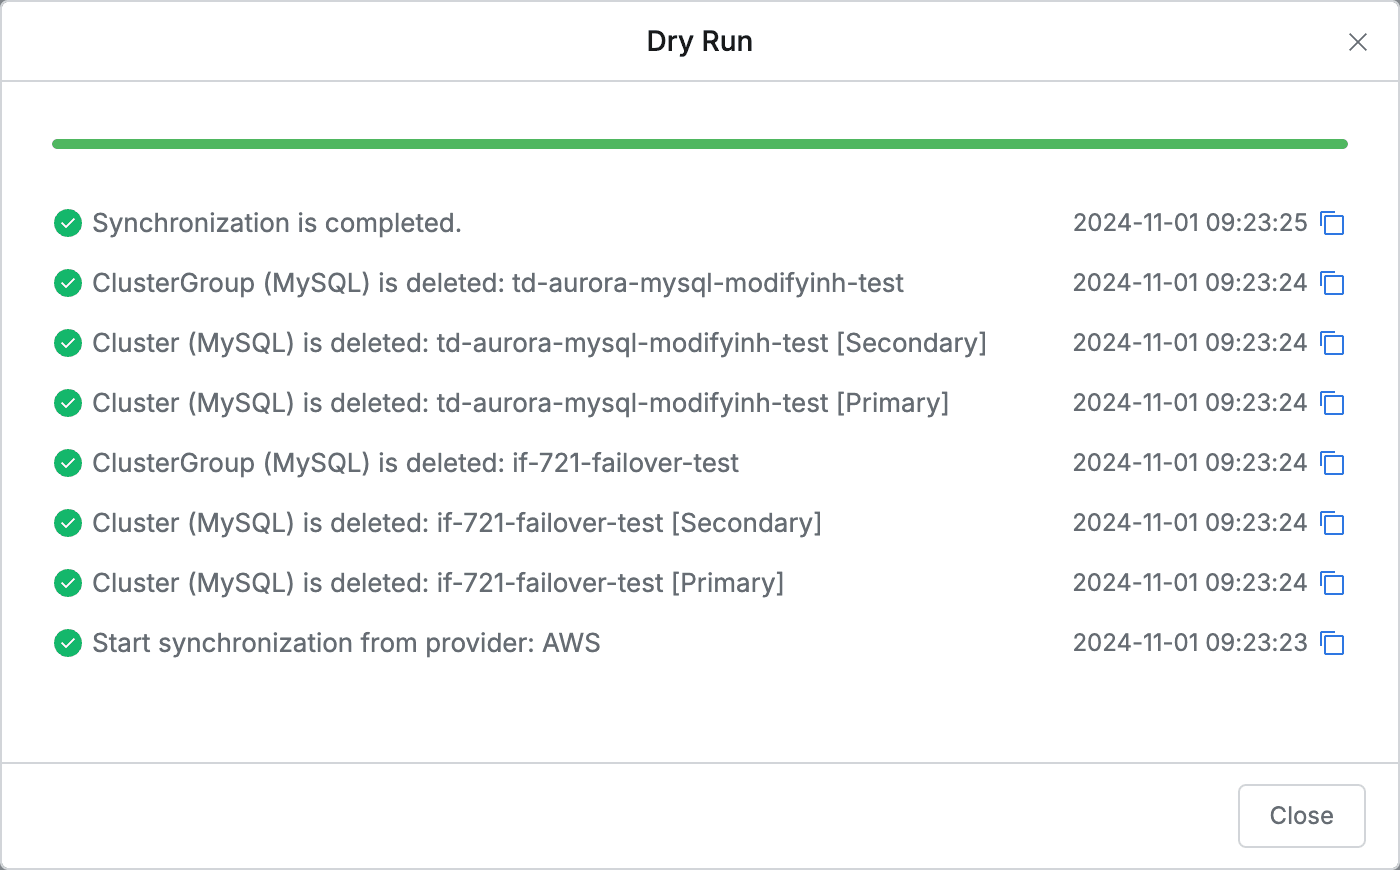The image size is (1400, 870).
Task: Click the 'Start synchronization from provider: AWS' text
Action: pyautogui.click(x=346, y=643)
